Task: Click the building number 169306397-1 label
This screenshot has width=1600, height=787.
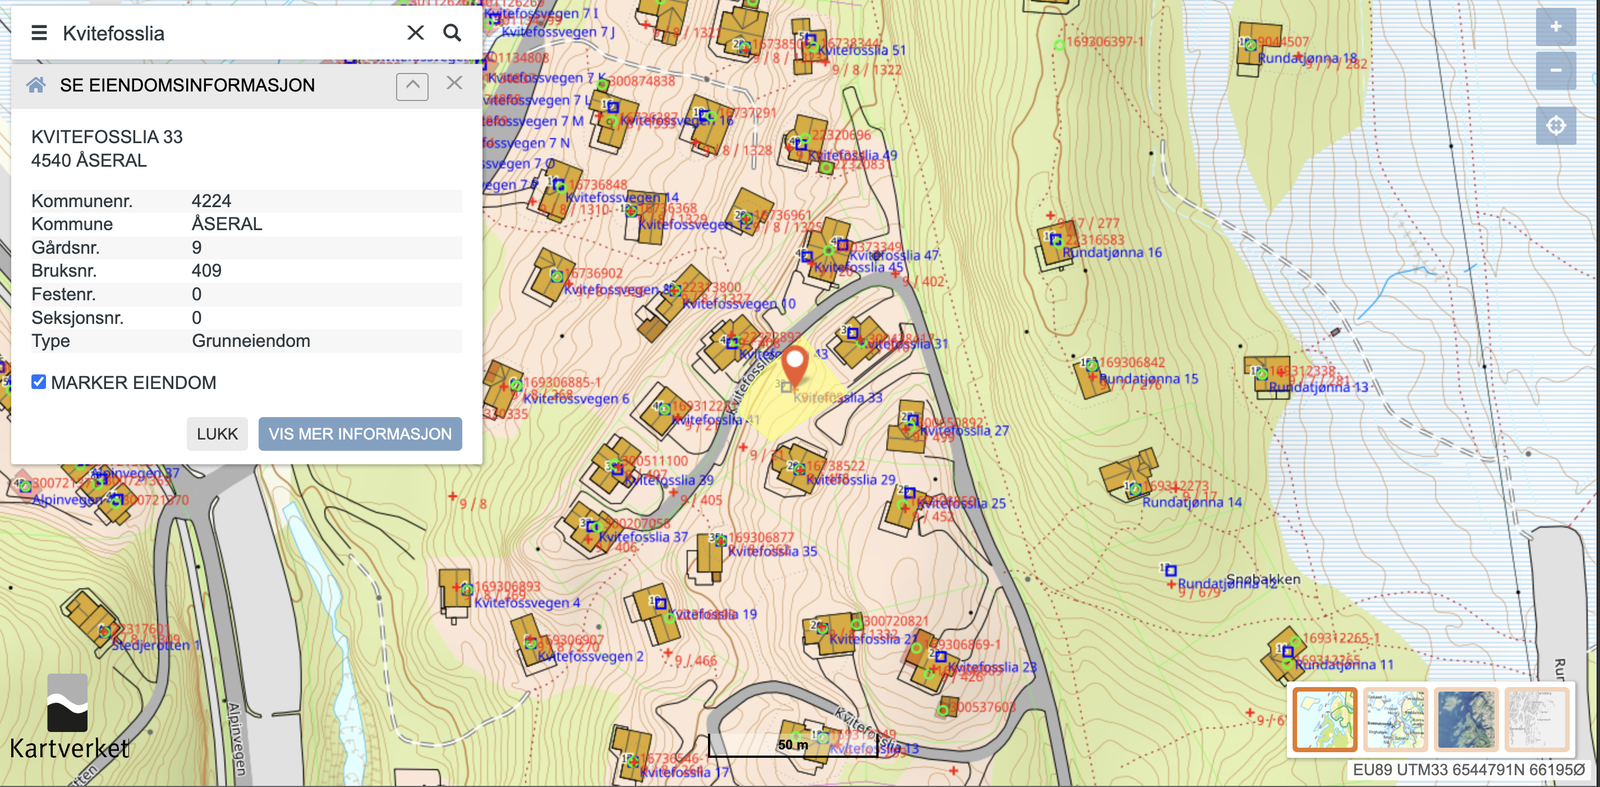Action: [x=1105, y=42]
